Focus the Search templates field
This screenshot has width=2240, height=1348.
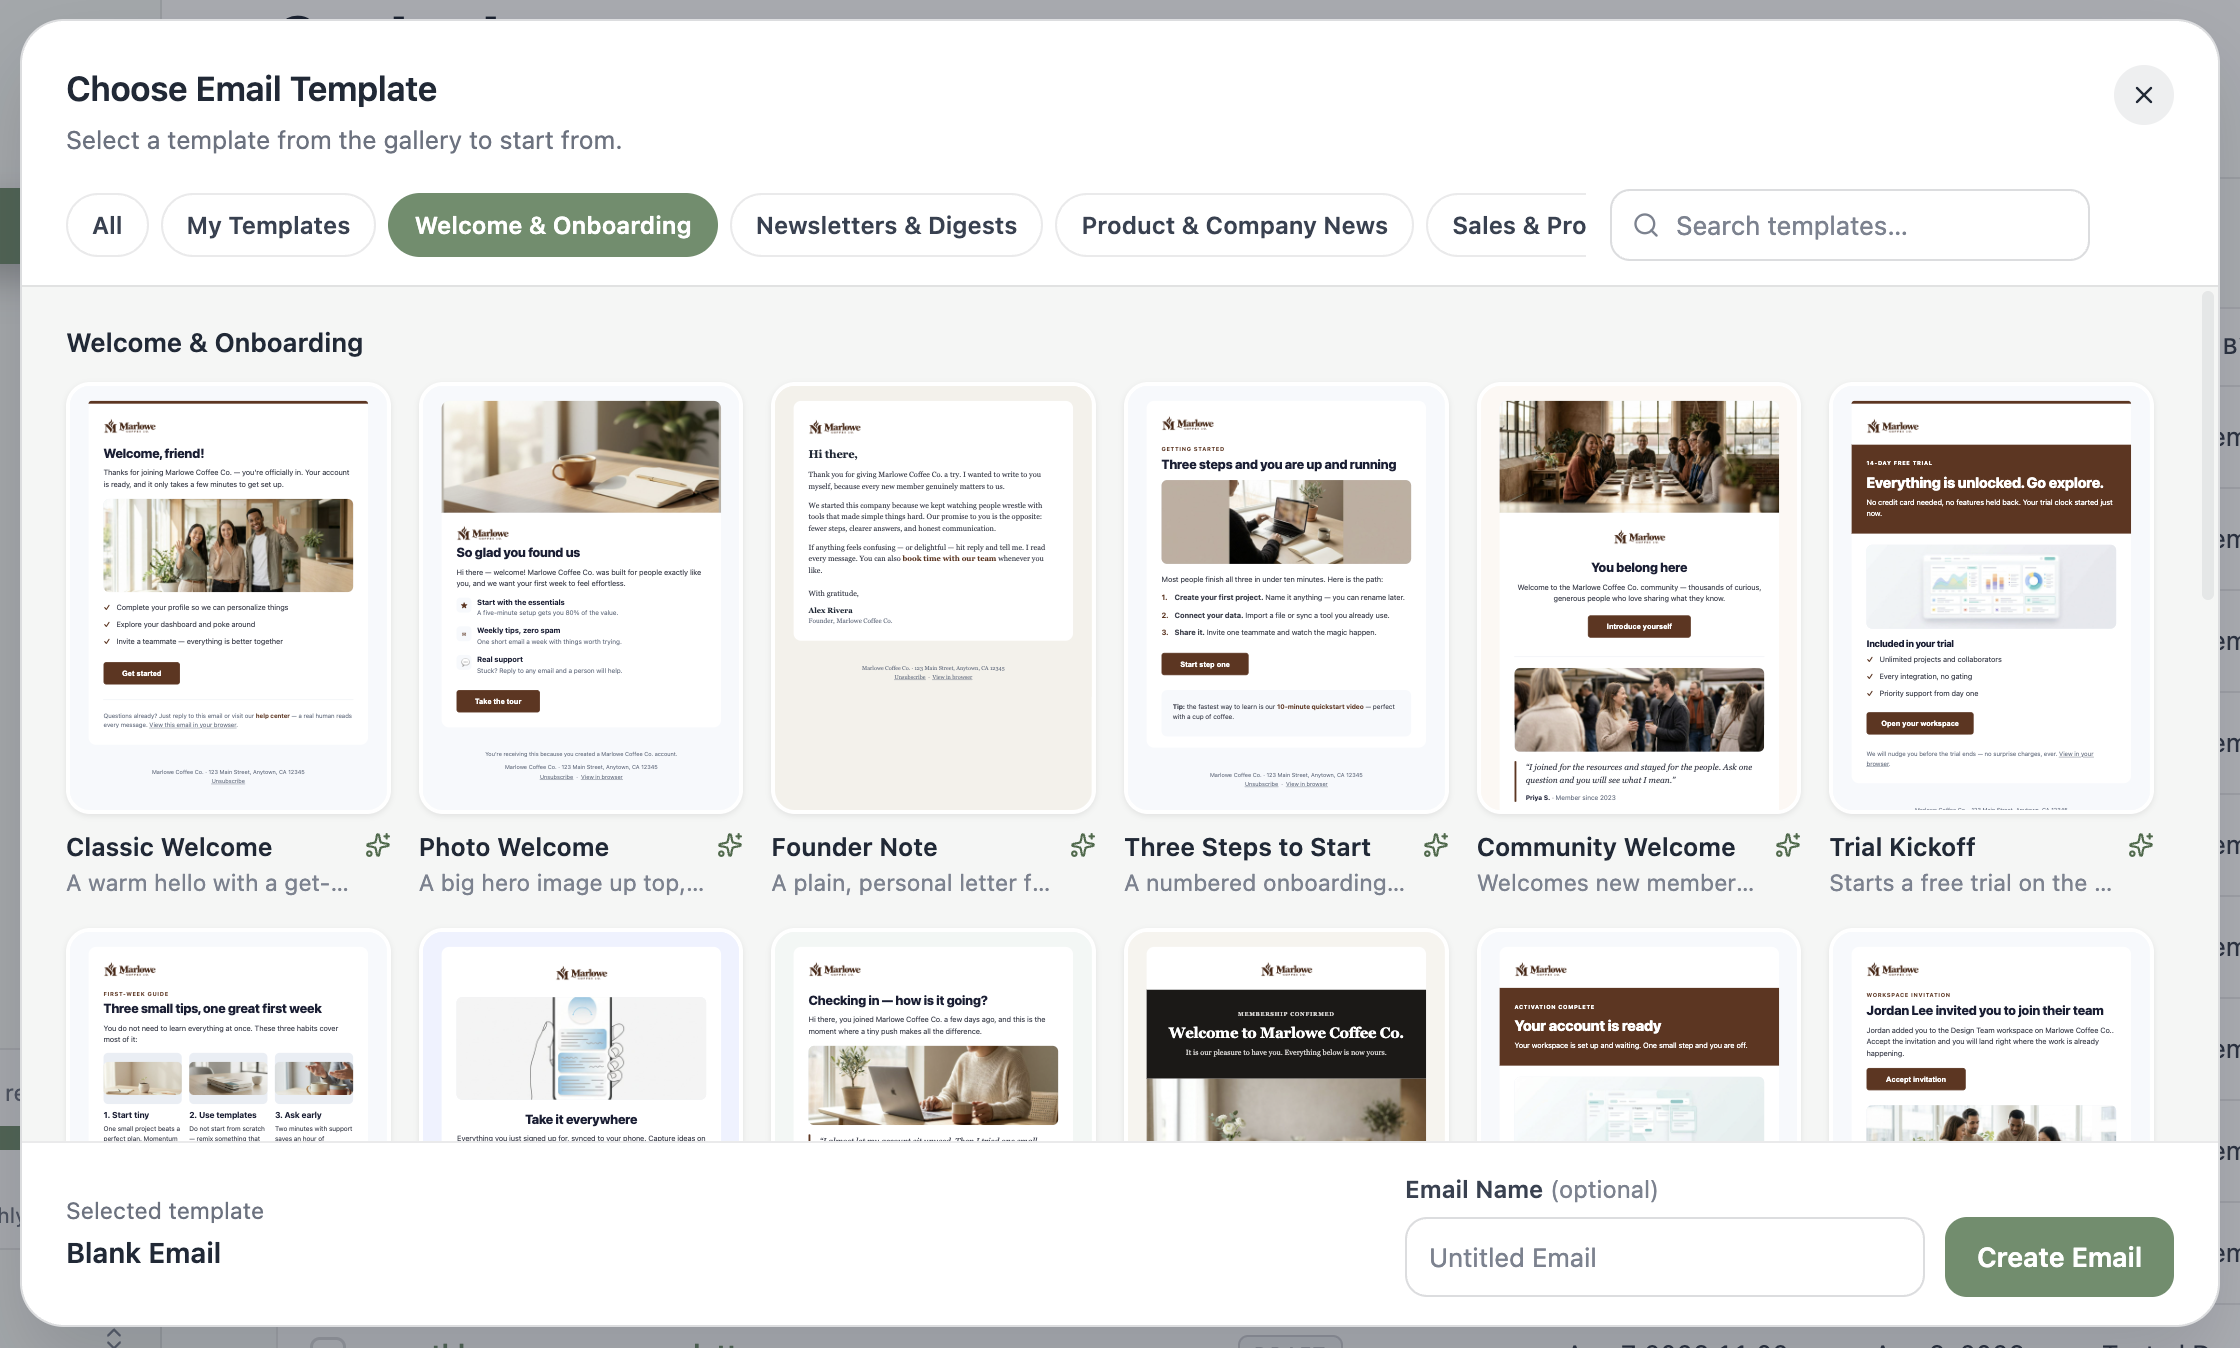1849,225
